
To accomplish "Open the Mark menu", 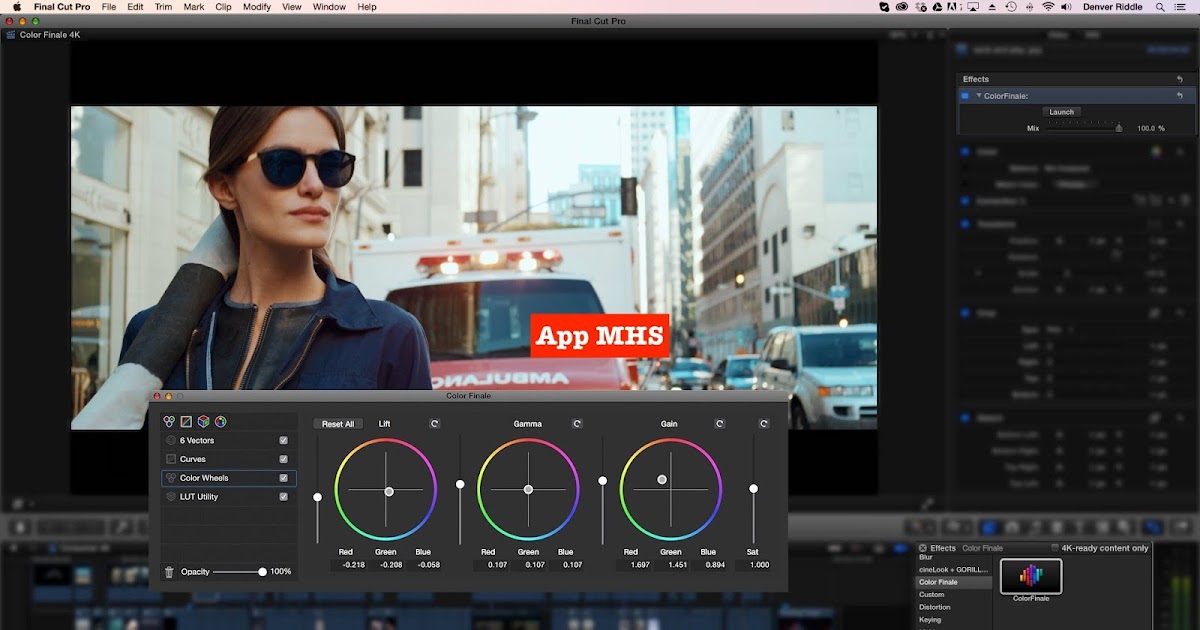I will 194,7.
